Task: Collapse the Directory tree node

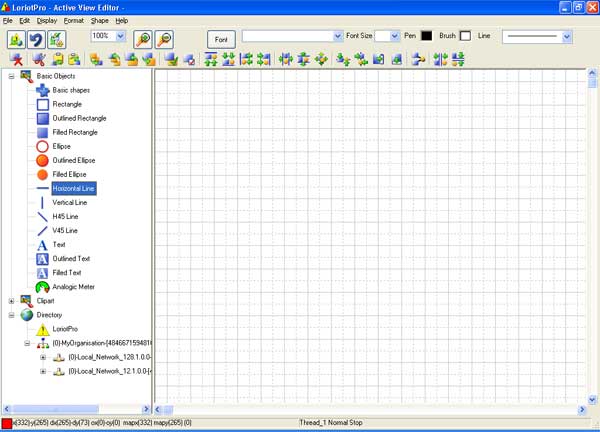Action: tap(11, 315)
